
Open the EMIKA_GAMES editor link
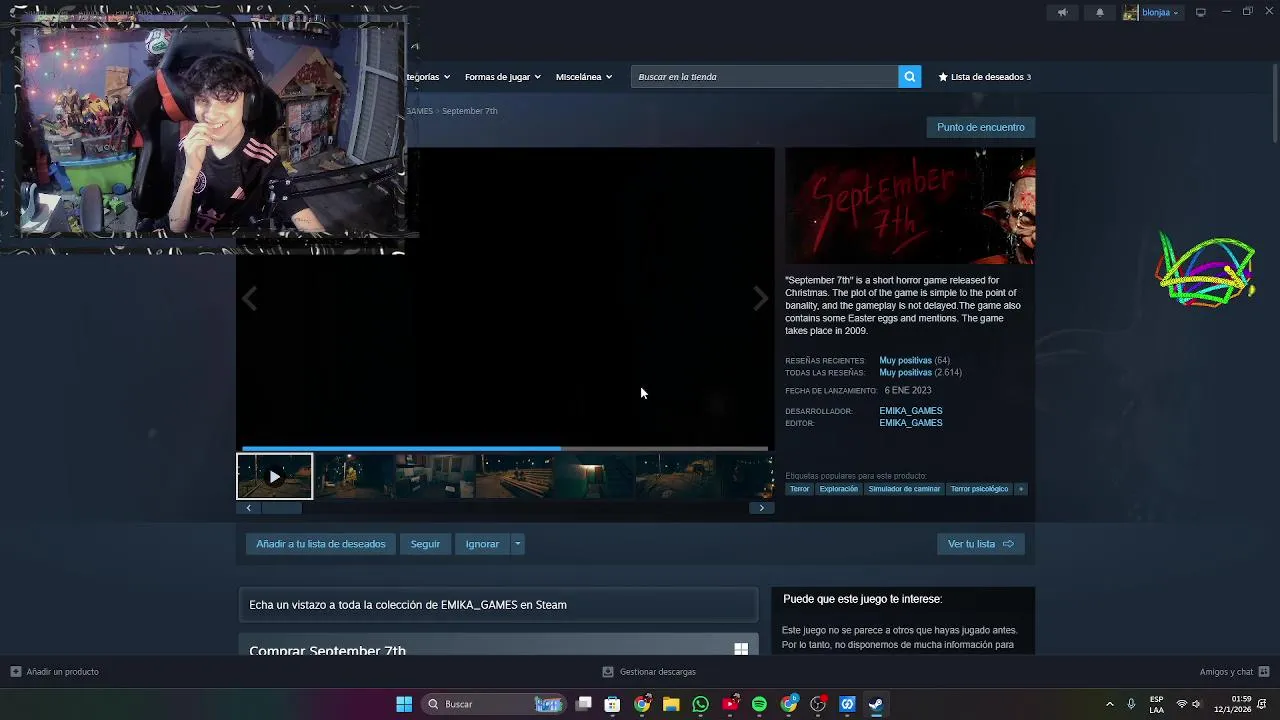[910, 423]
